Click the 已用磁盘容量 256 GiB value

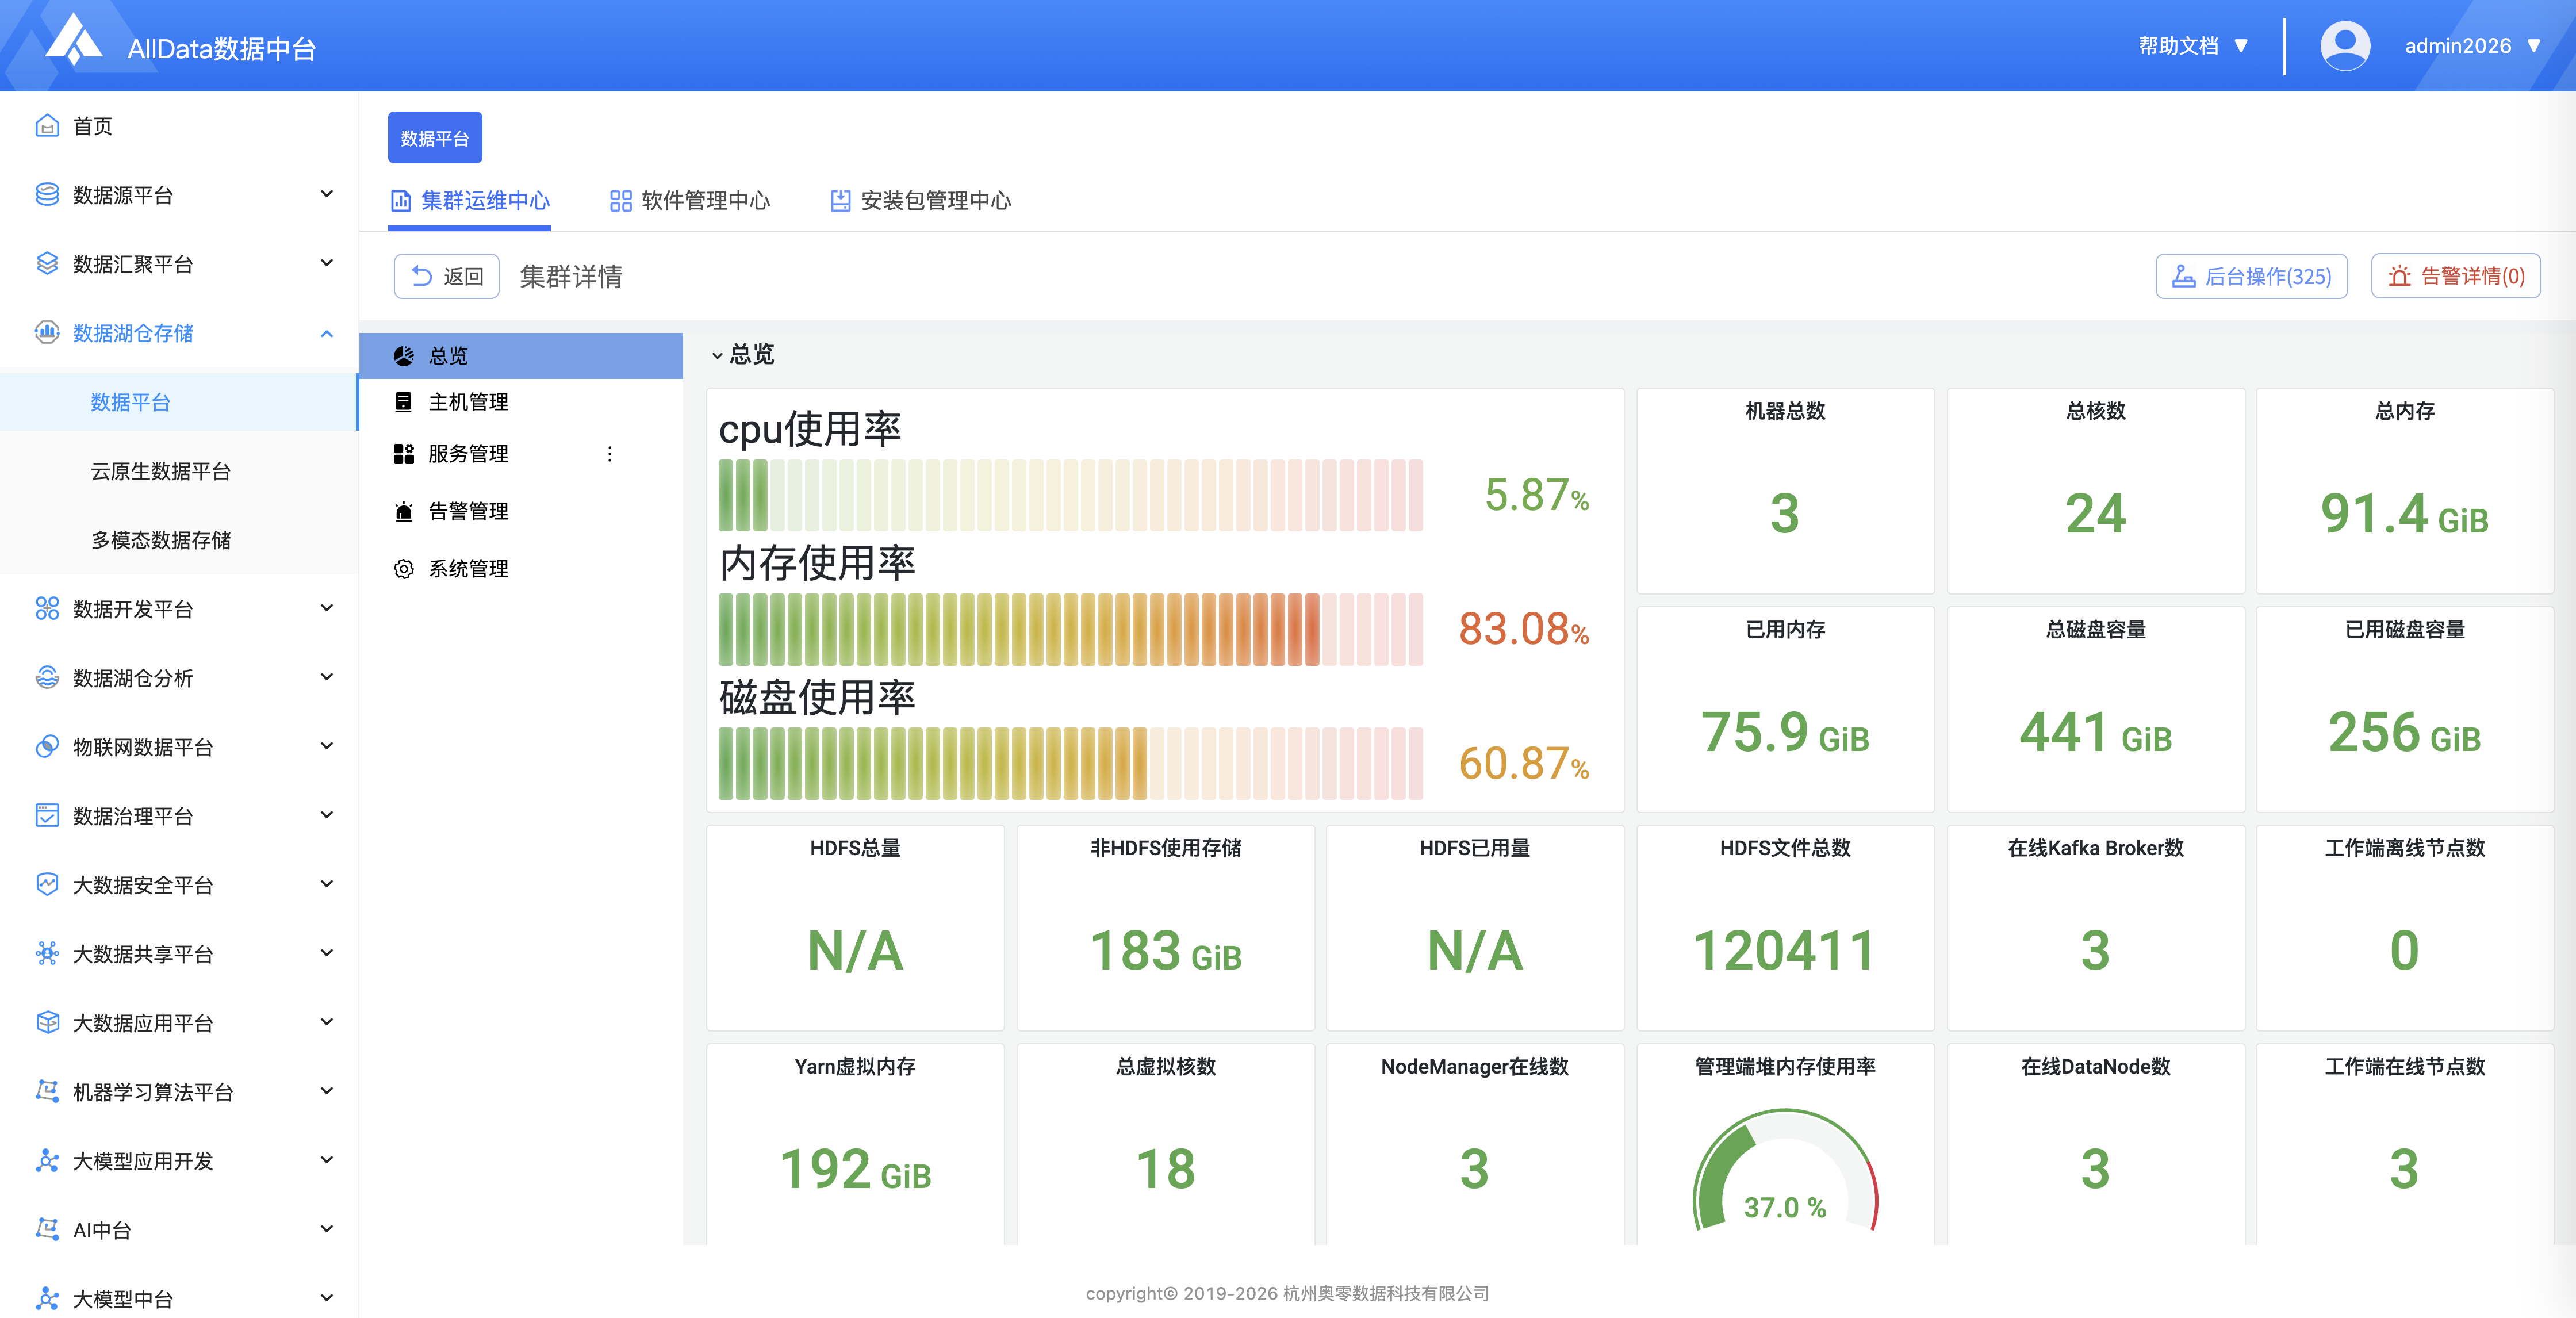tap(2404, 732)
